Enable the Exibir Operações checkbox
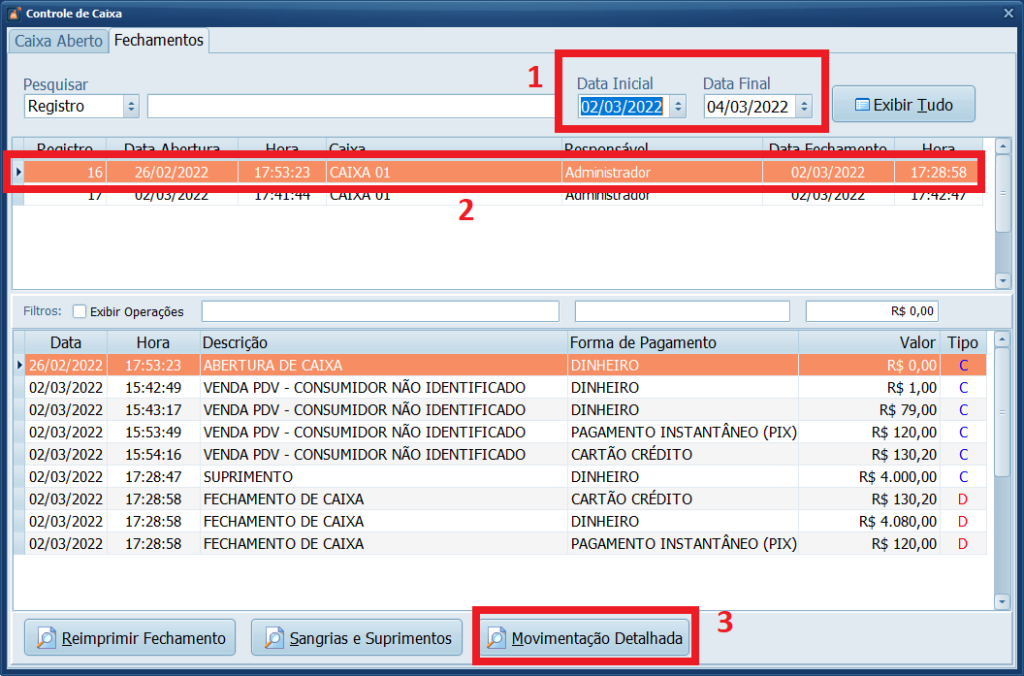The width and height of the screenshot is (1024, 676). (80, 311)
